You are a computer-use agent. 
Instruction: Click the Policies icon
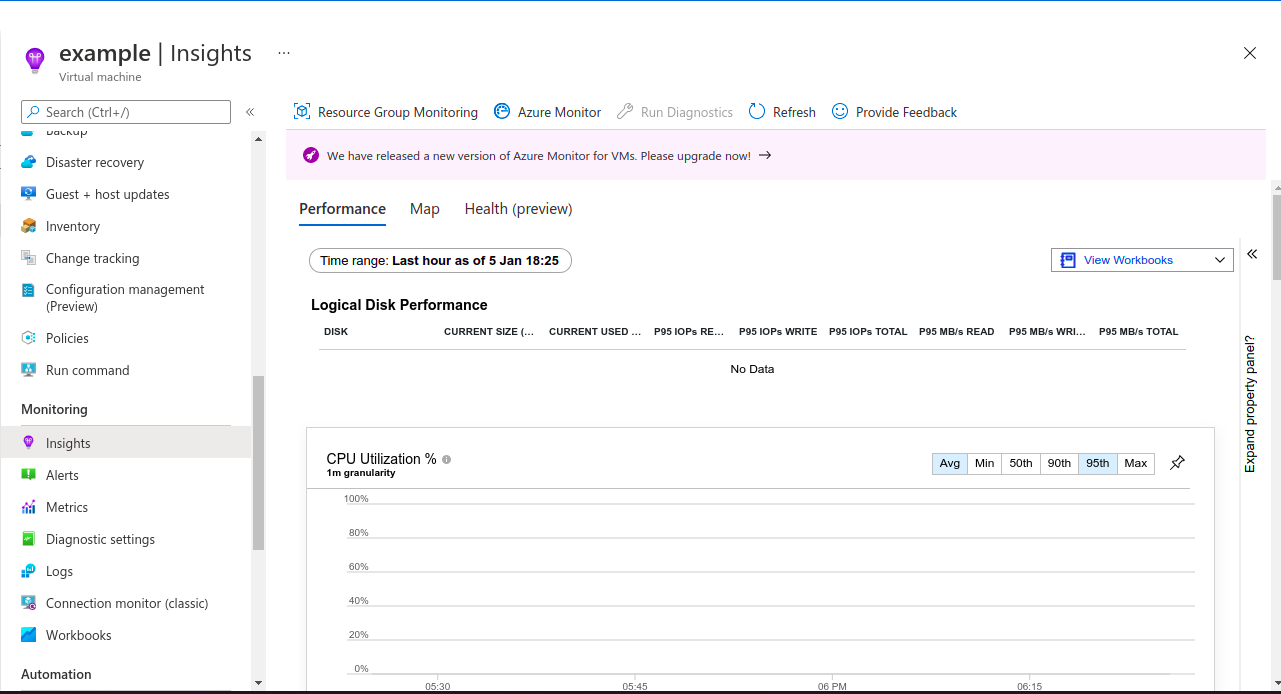(28, 338)
